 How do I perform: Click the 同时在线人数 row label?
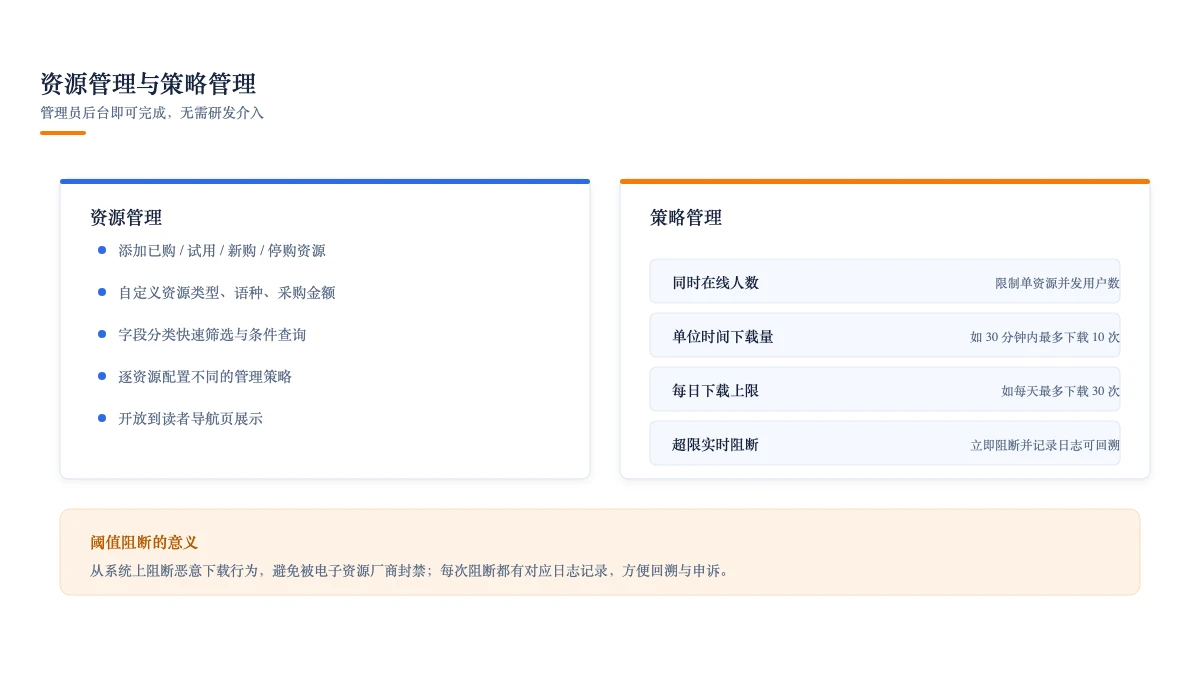716,283
